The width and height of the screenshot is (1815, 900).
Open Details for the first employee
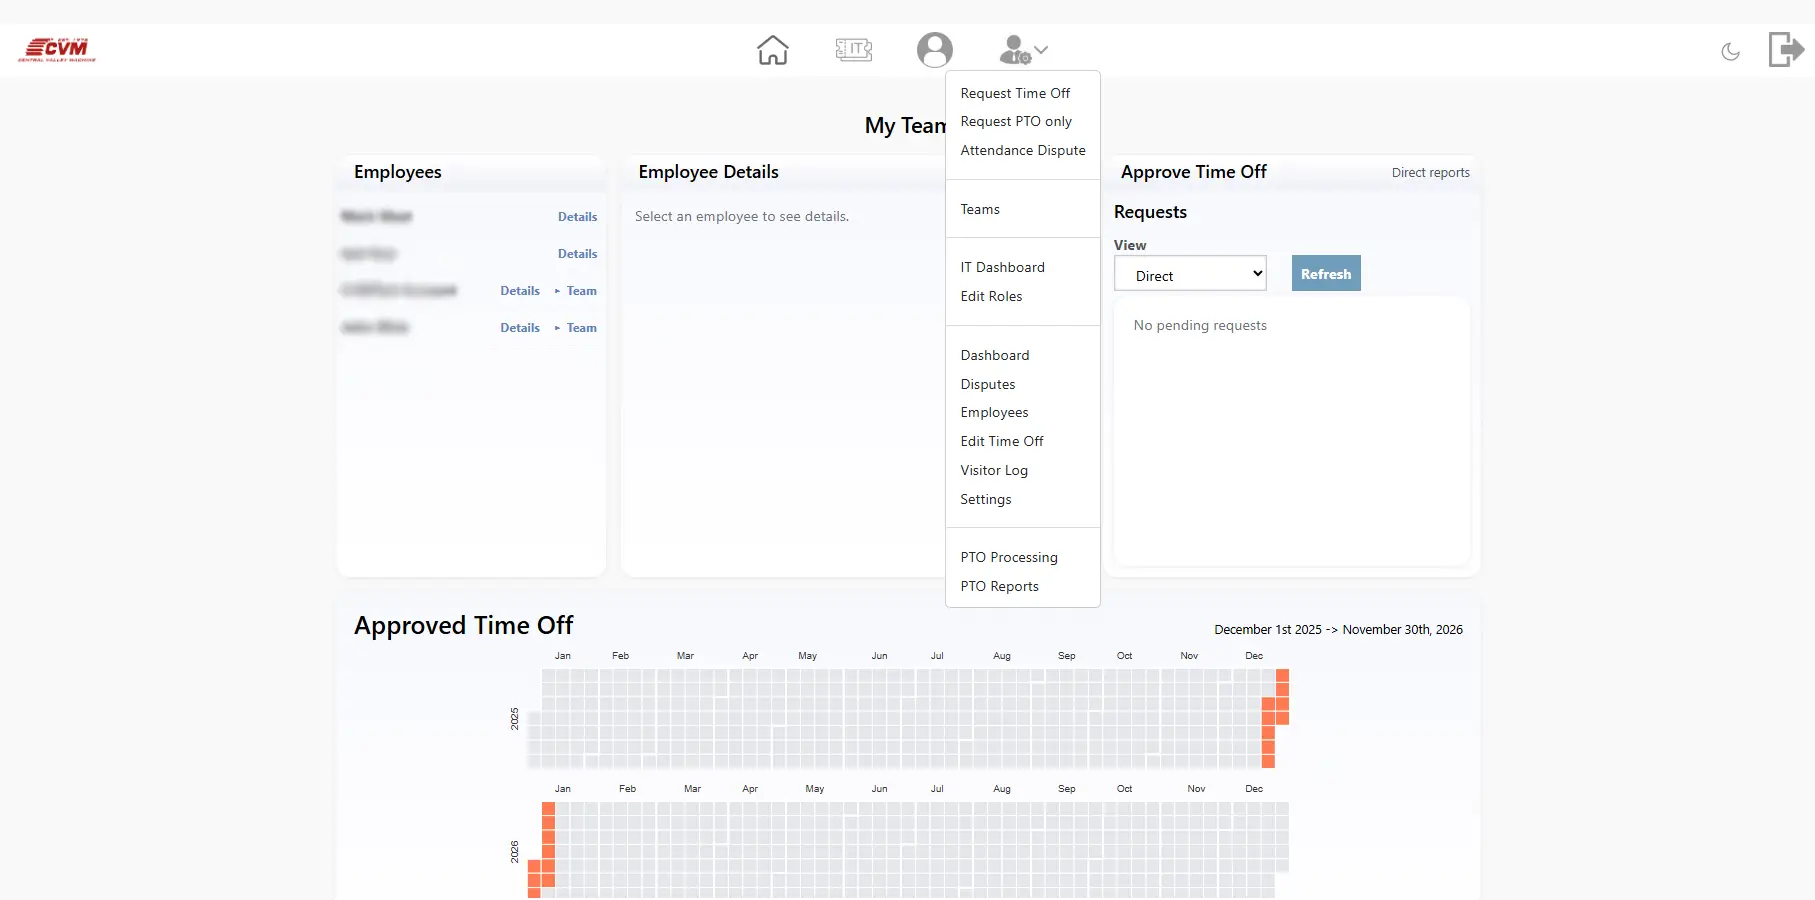(577, 216)
